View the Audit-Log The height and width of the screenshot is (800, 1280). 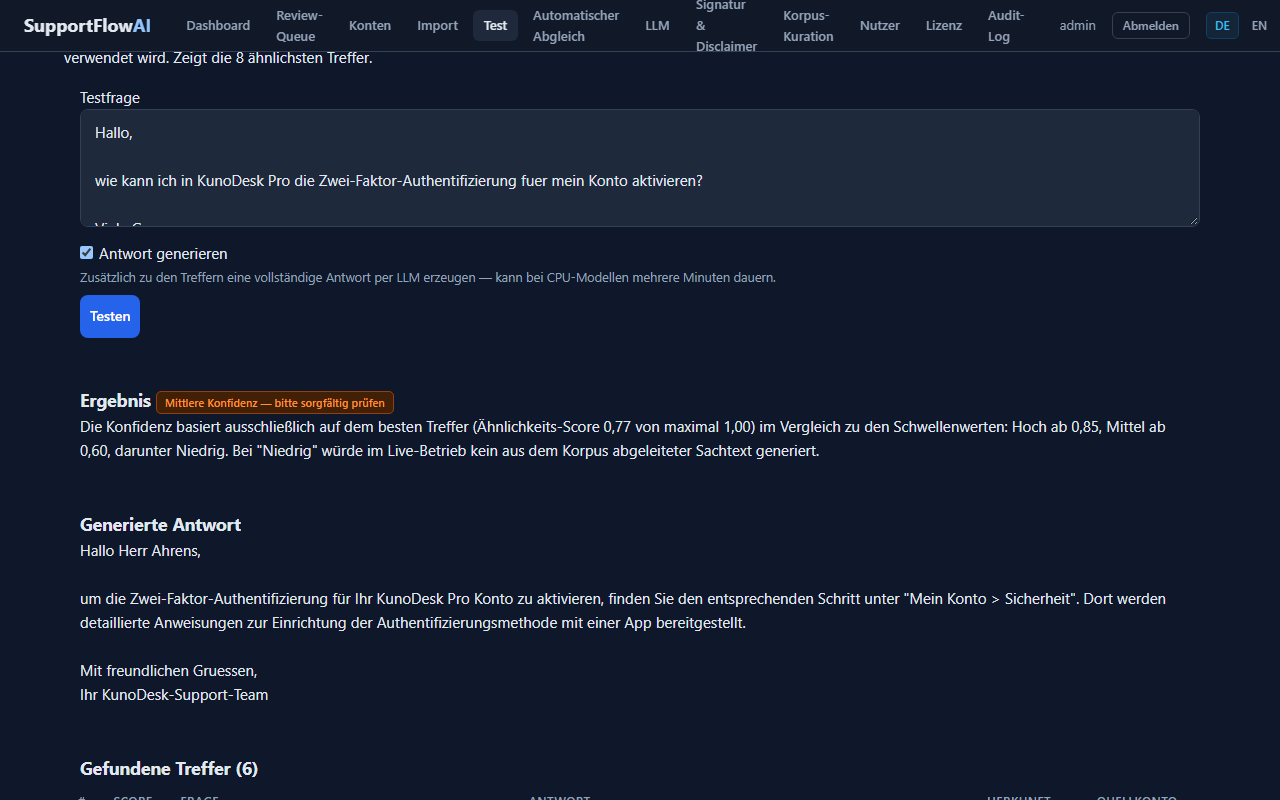click(1006, 26)
